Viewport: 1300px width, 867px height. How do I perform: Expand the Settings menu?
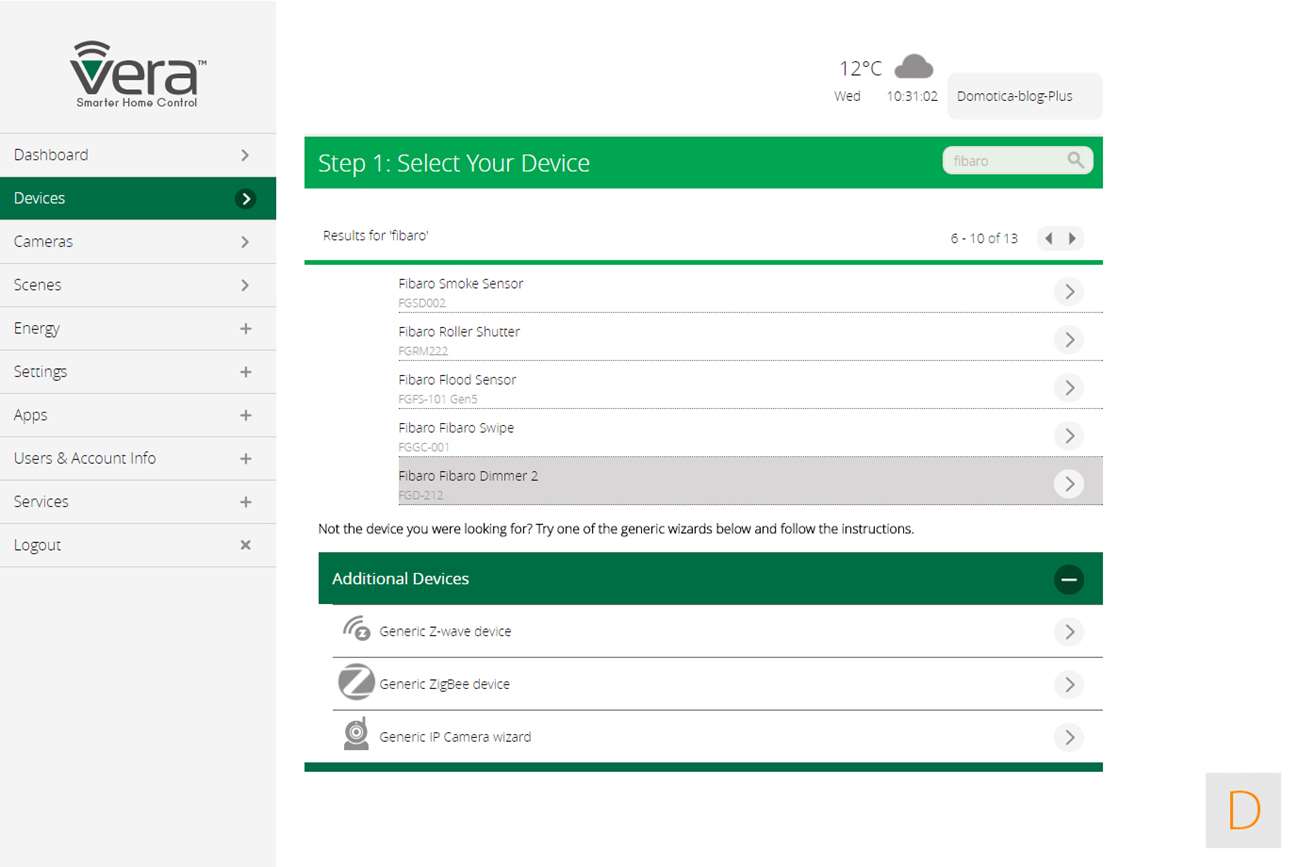245,371
